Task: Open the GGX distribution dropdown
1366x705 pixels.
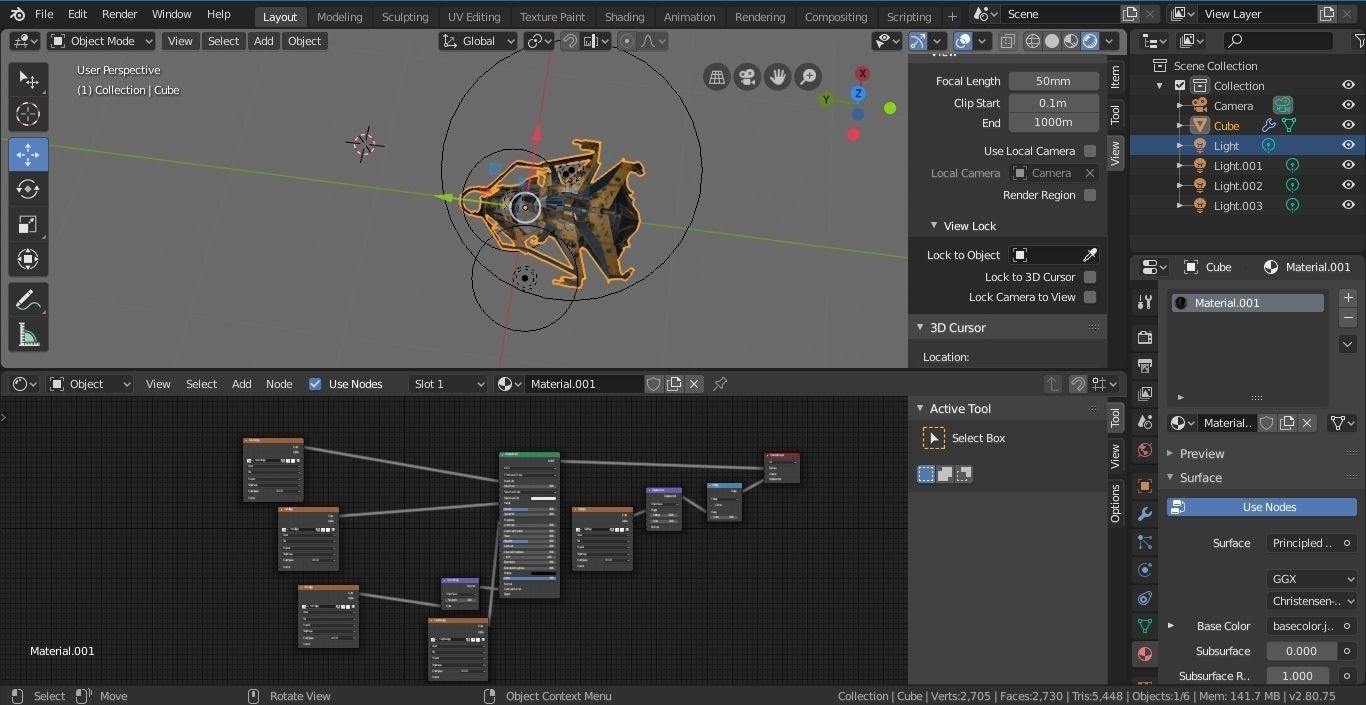Action: pyautogui.click(x=1312, y=579)
